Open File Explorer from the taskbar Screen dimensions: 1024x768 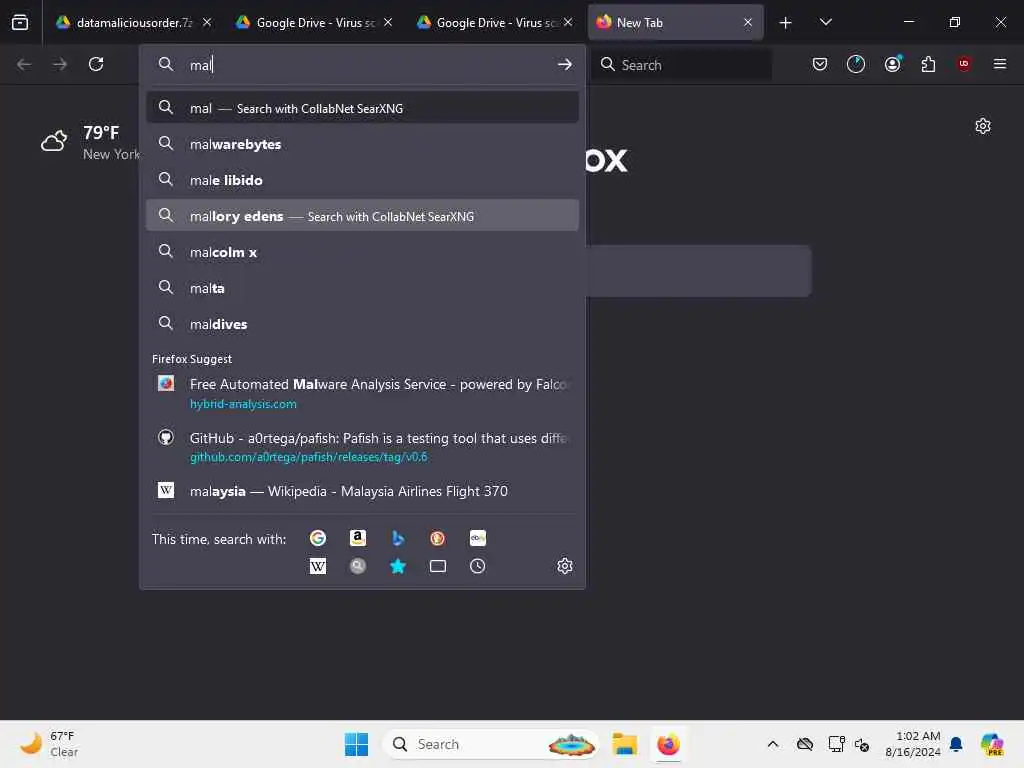[x=625, y=744]
